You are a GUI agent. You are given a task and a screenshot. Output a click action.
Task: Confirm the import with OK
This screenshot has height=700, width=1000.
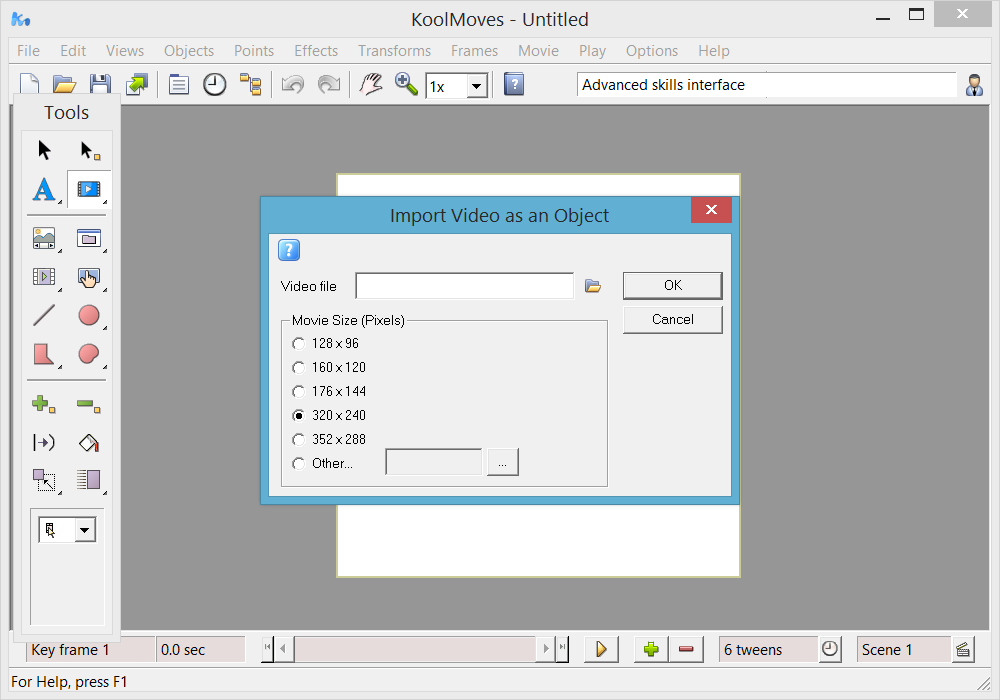point(672,286)
